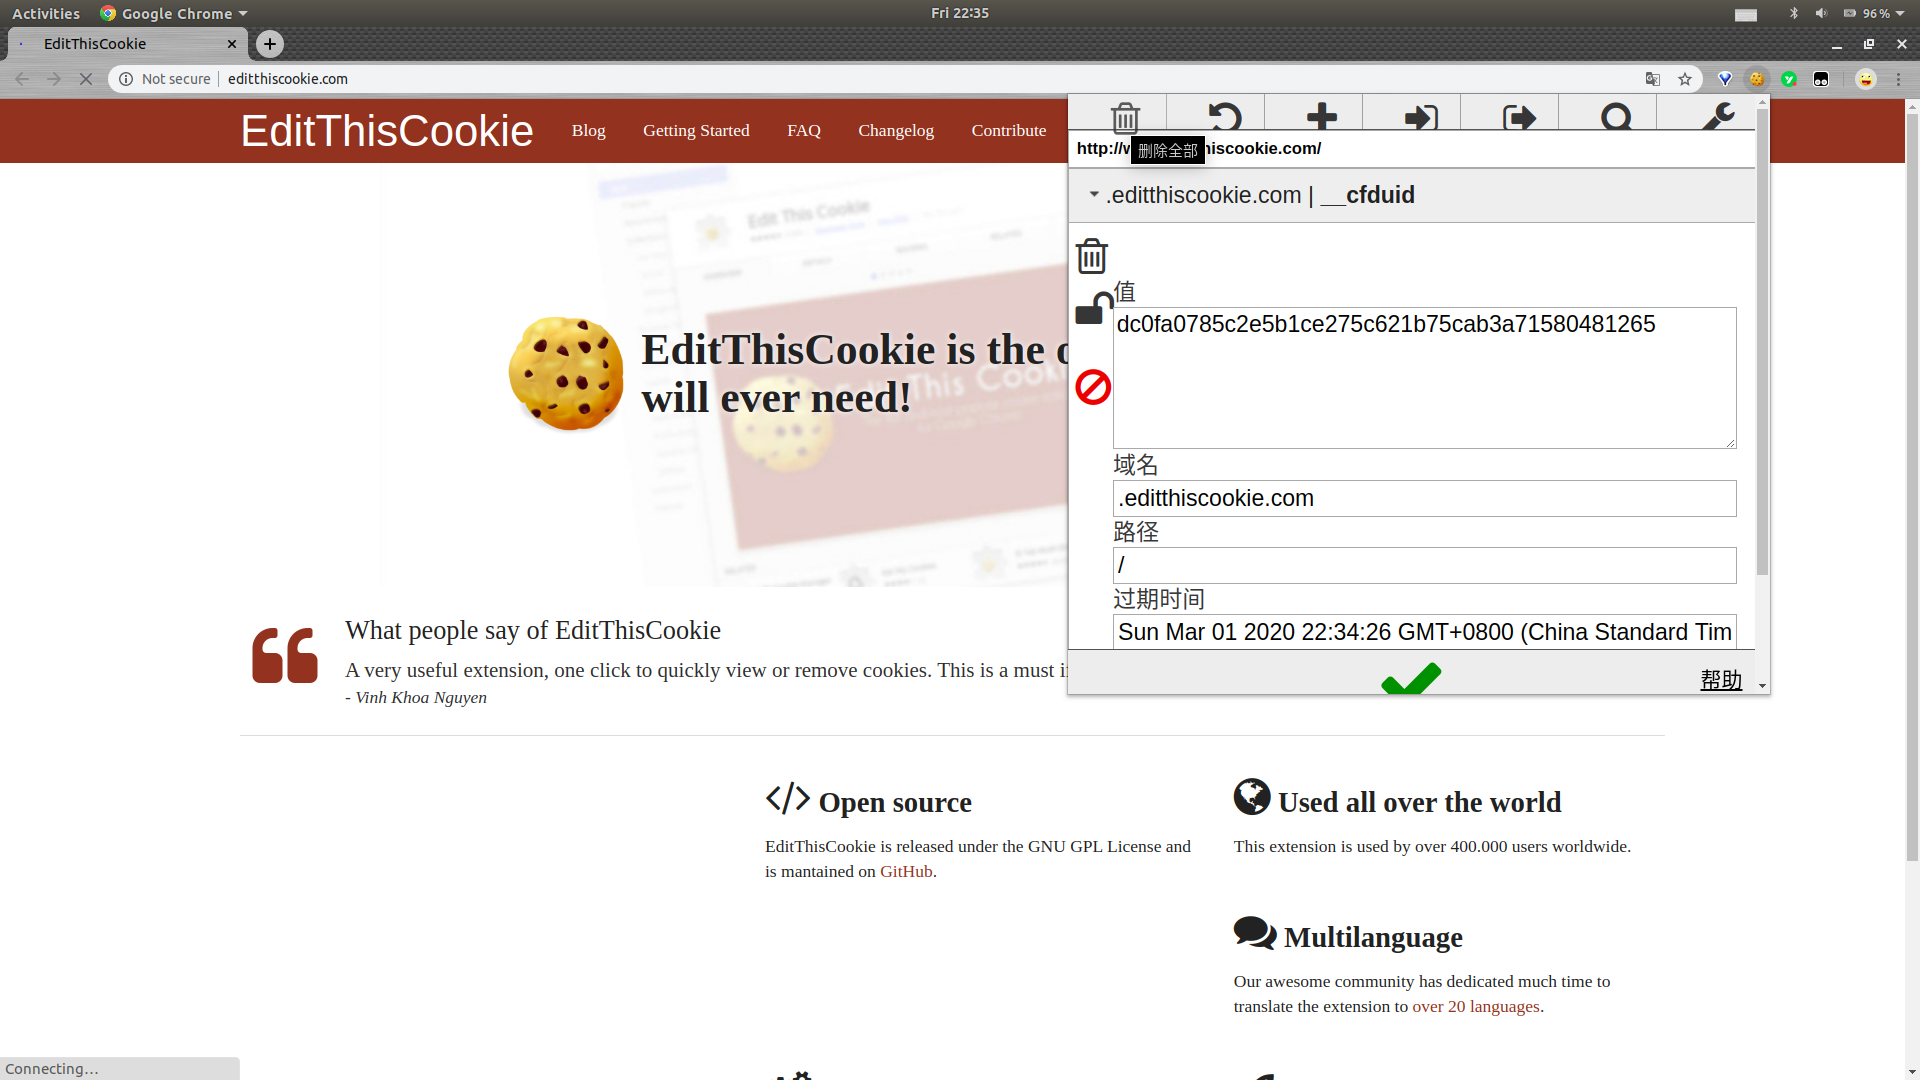Click the undo/restore icon
Viewport: 1920px width, 1080px height.
click(1222, 117)
